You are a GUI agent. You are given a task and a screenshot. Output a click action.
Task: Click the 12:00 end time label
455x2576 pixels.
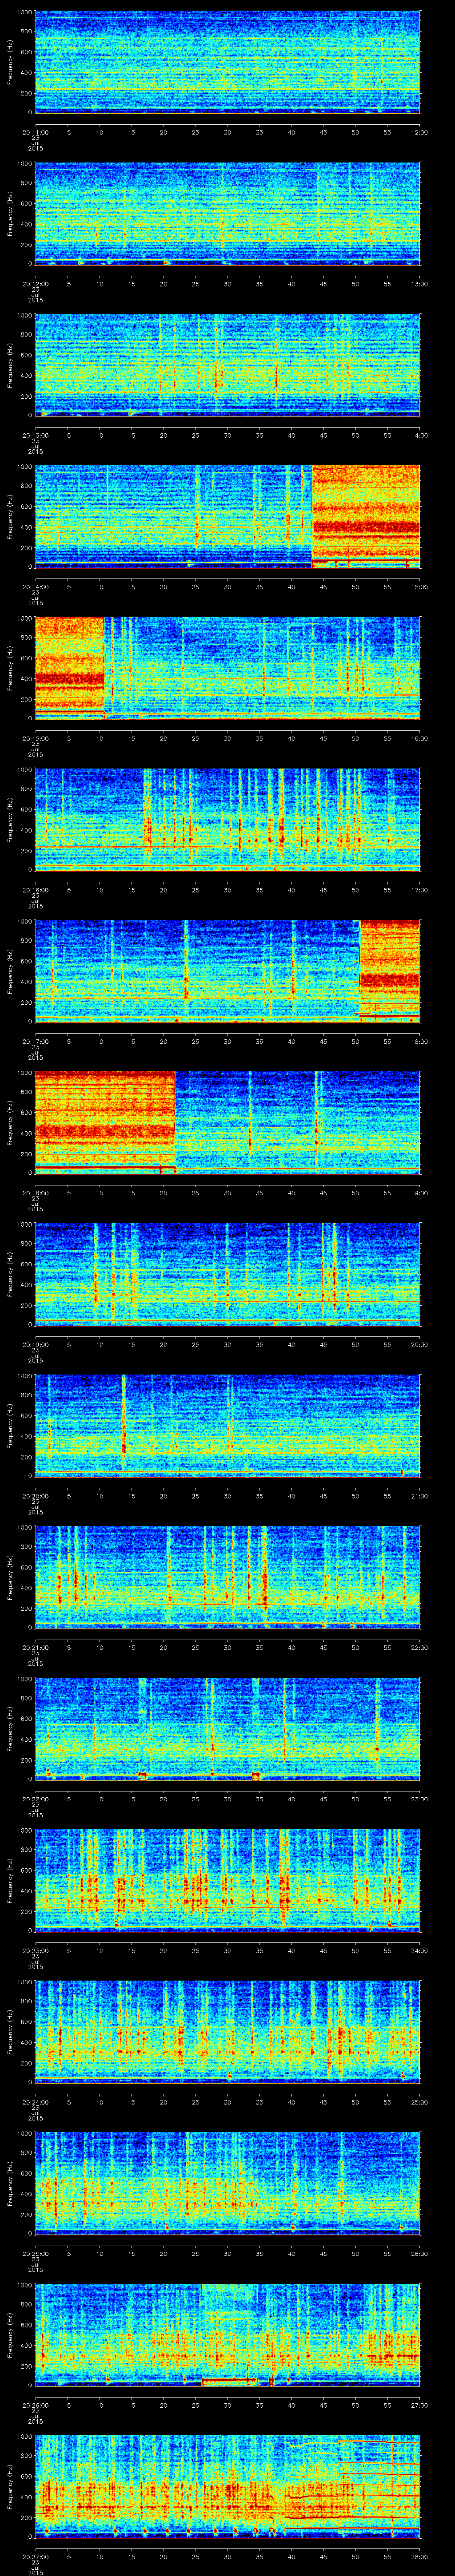(420, 132)
